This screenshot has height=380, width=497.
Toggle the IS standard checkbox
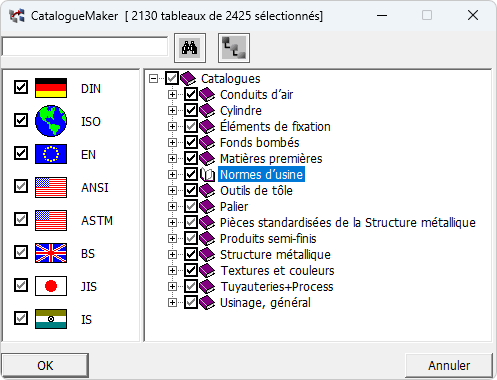click(21, 318)
